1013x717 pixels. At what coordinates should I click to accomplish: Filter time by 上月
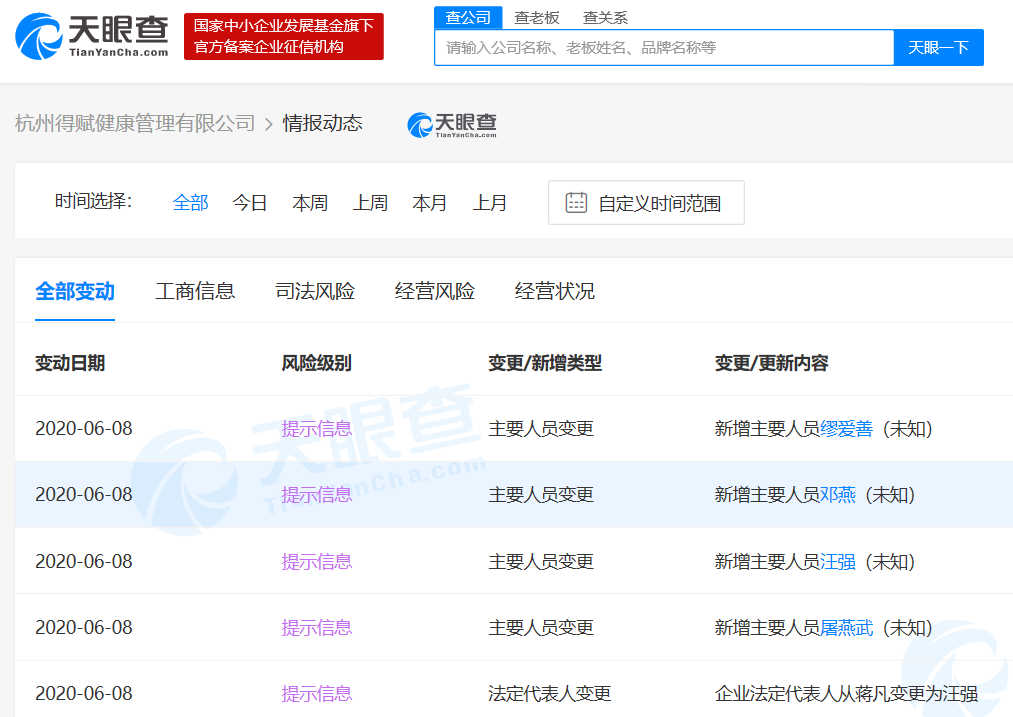click(x=490, y=203)
